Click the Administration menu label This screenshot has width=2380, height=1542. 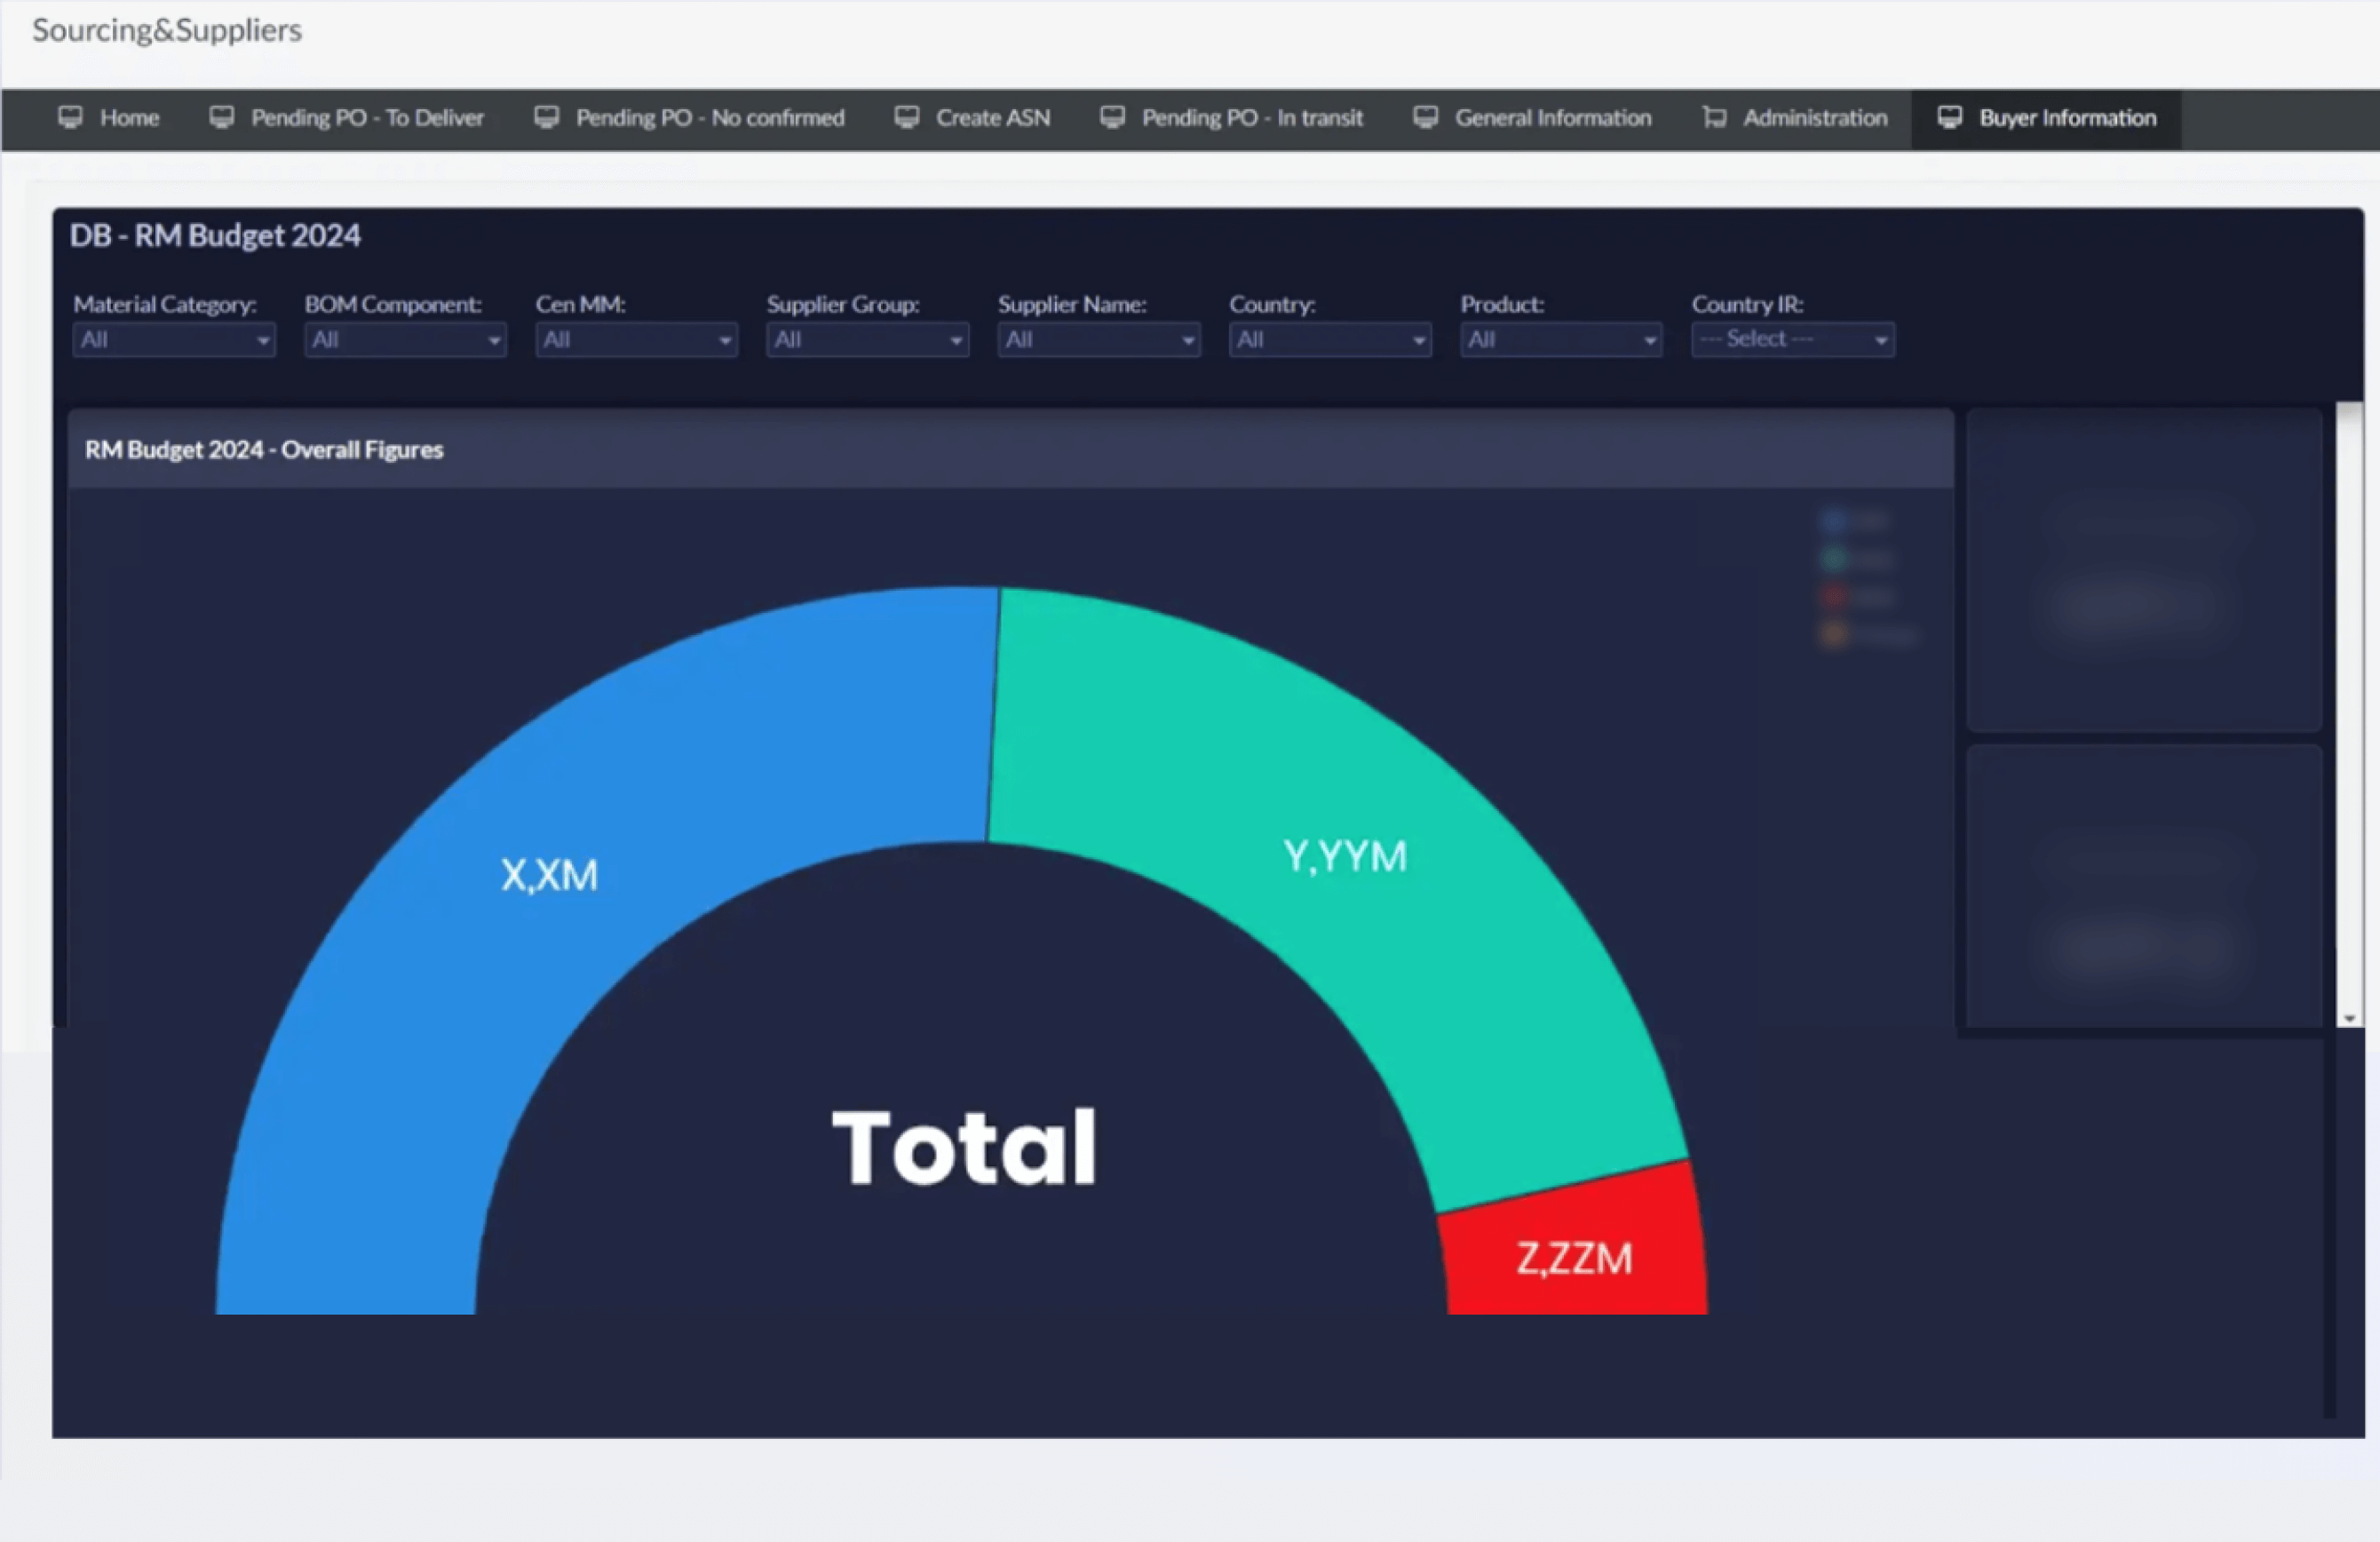[1814, 118]
